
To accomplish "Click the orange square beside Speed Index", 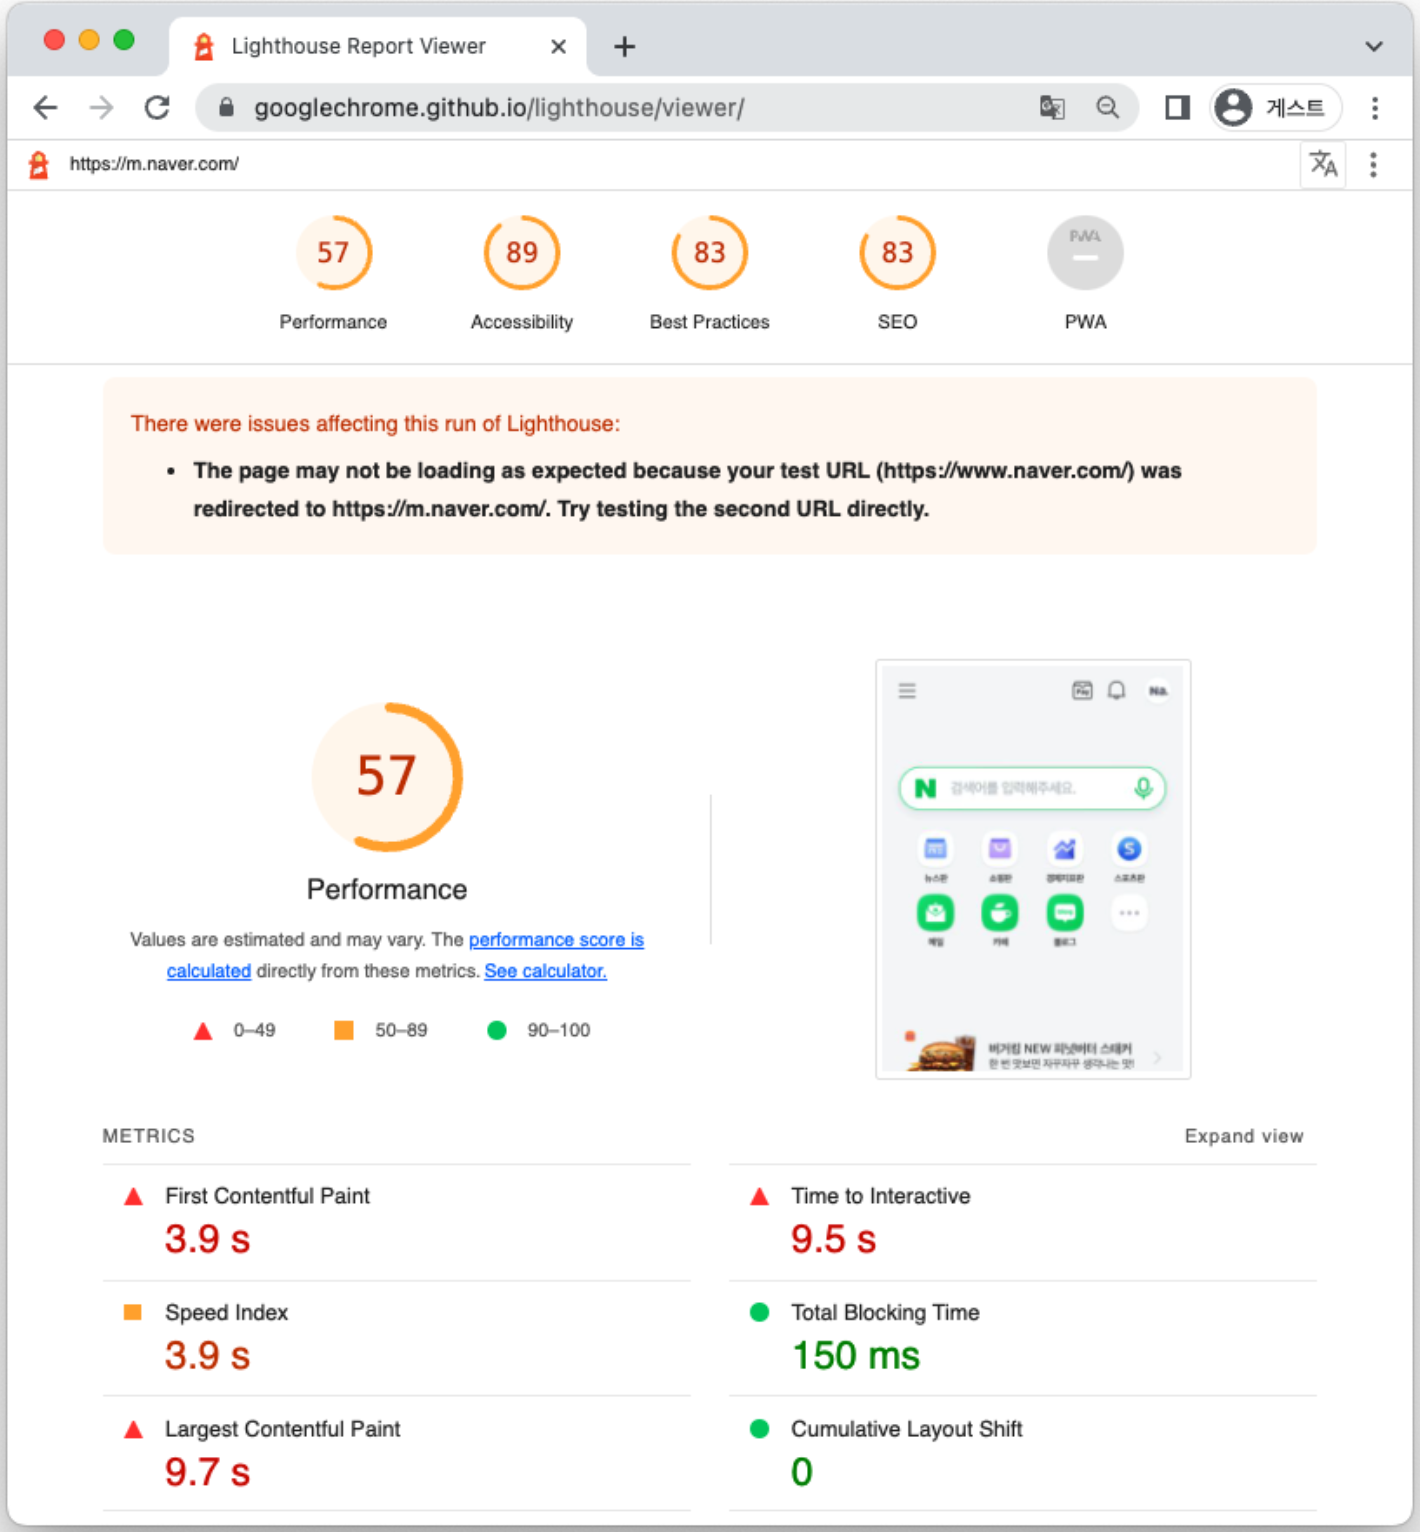I will 132,1312.
